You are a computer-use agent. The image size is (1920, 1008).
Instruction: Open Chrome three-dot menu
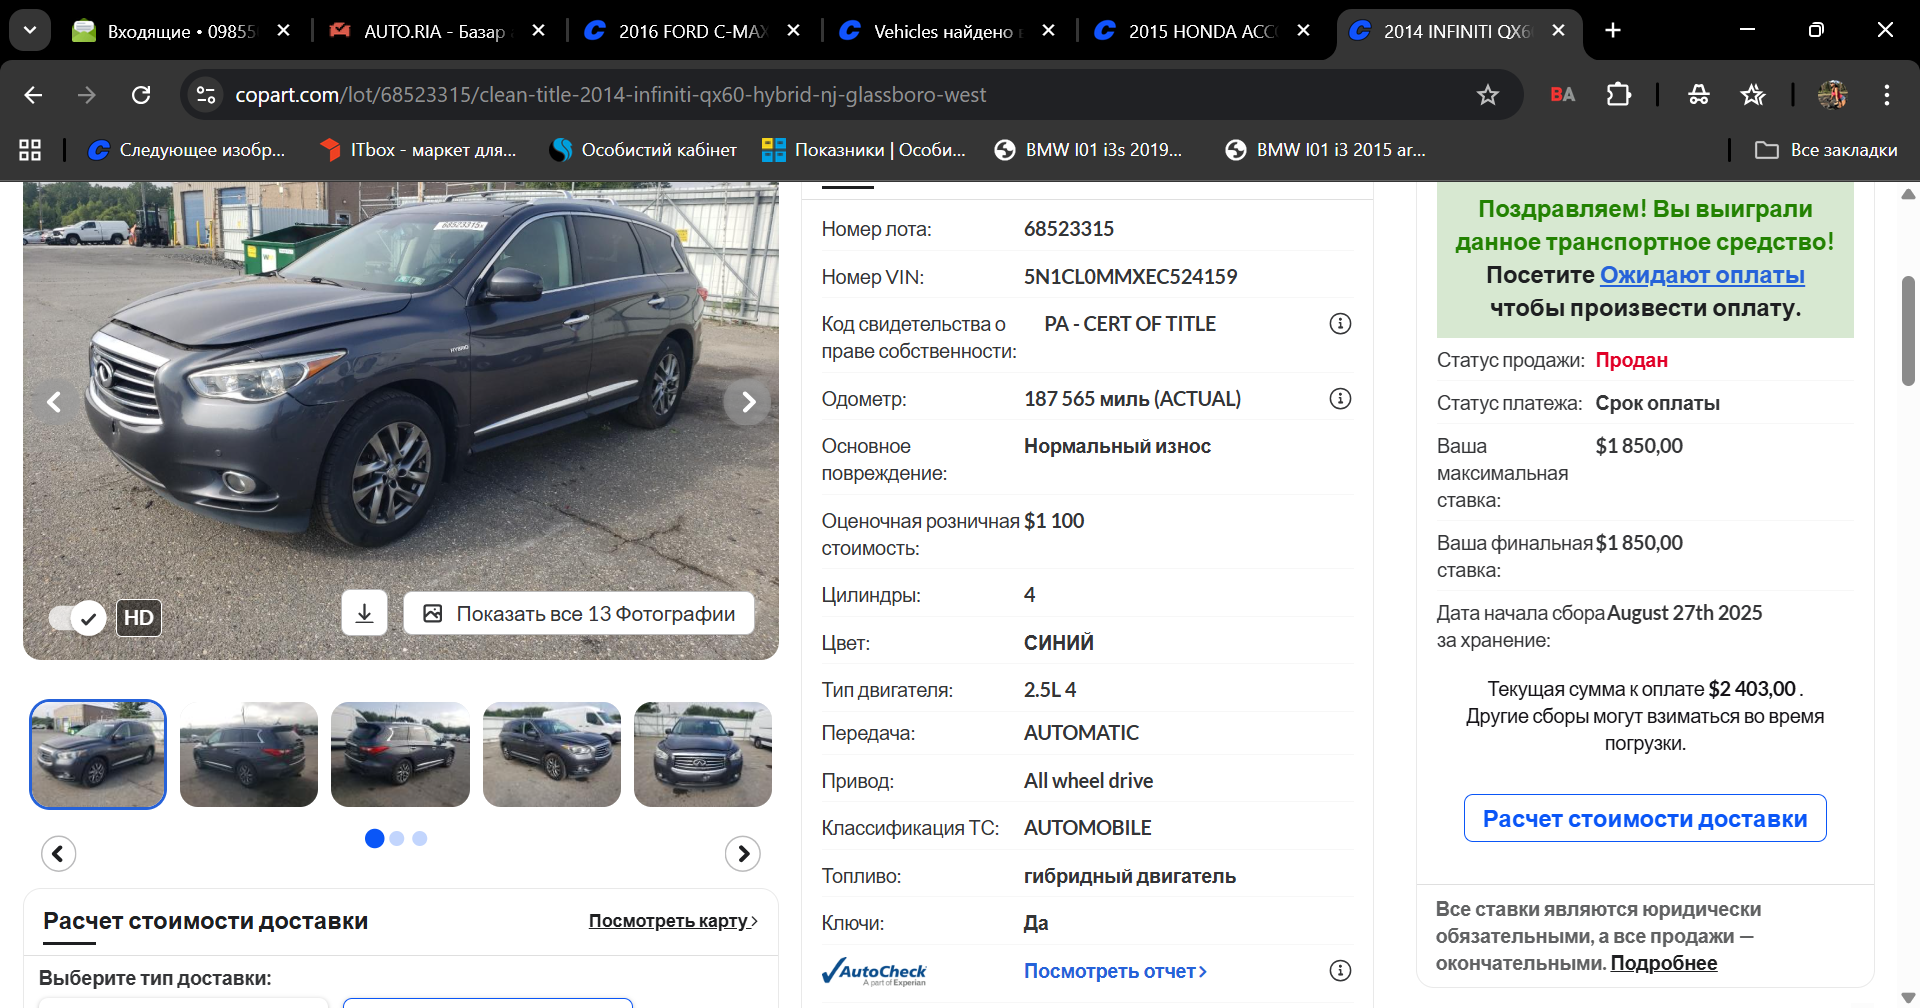click(x=1886, y=95)
